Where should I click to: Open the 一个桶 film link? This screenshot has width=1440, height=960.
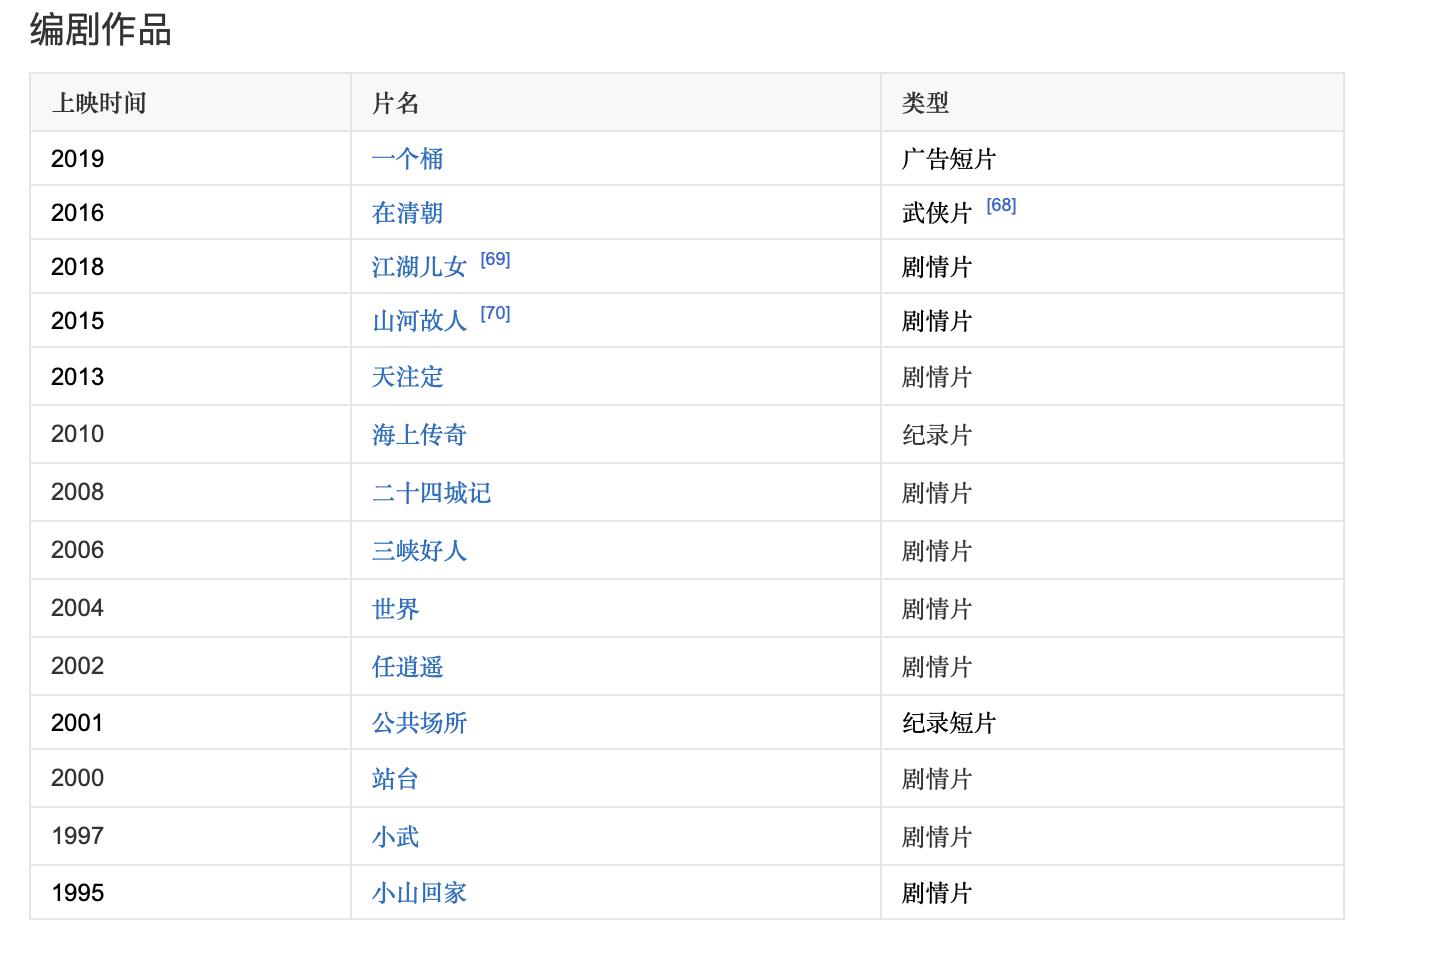[x=407, y=159]
